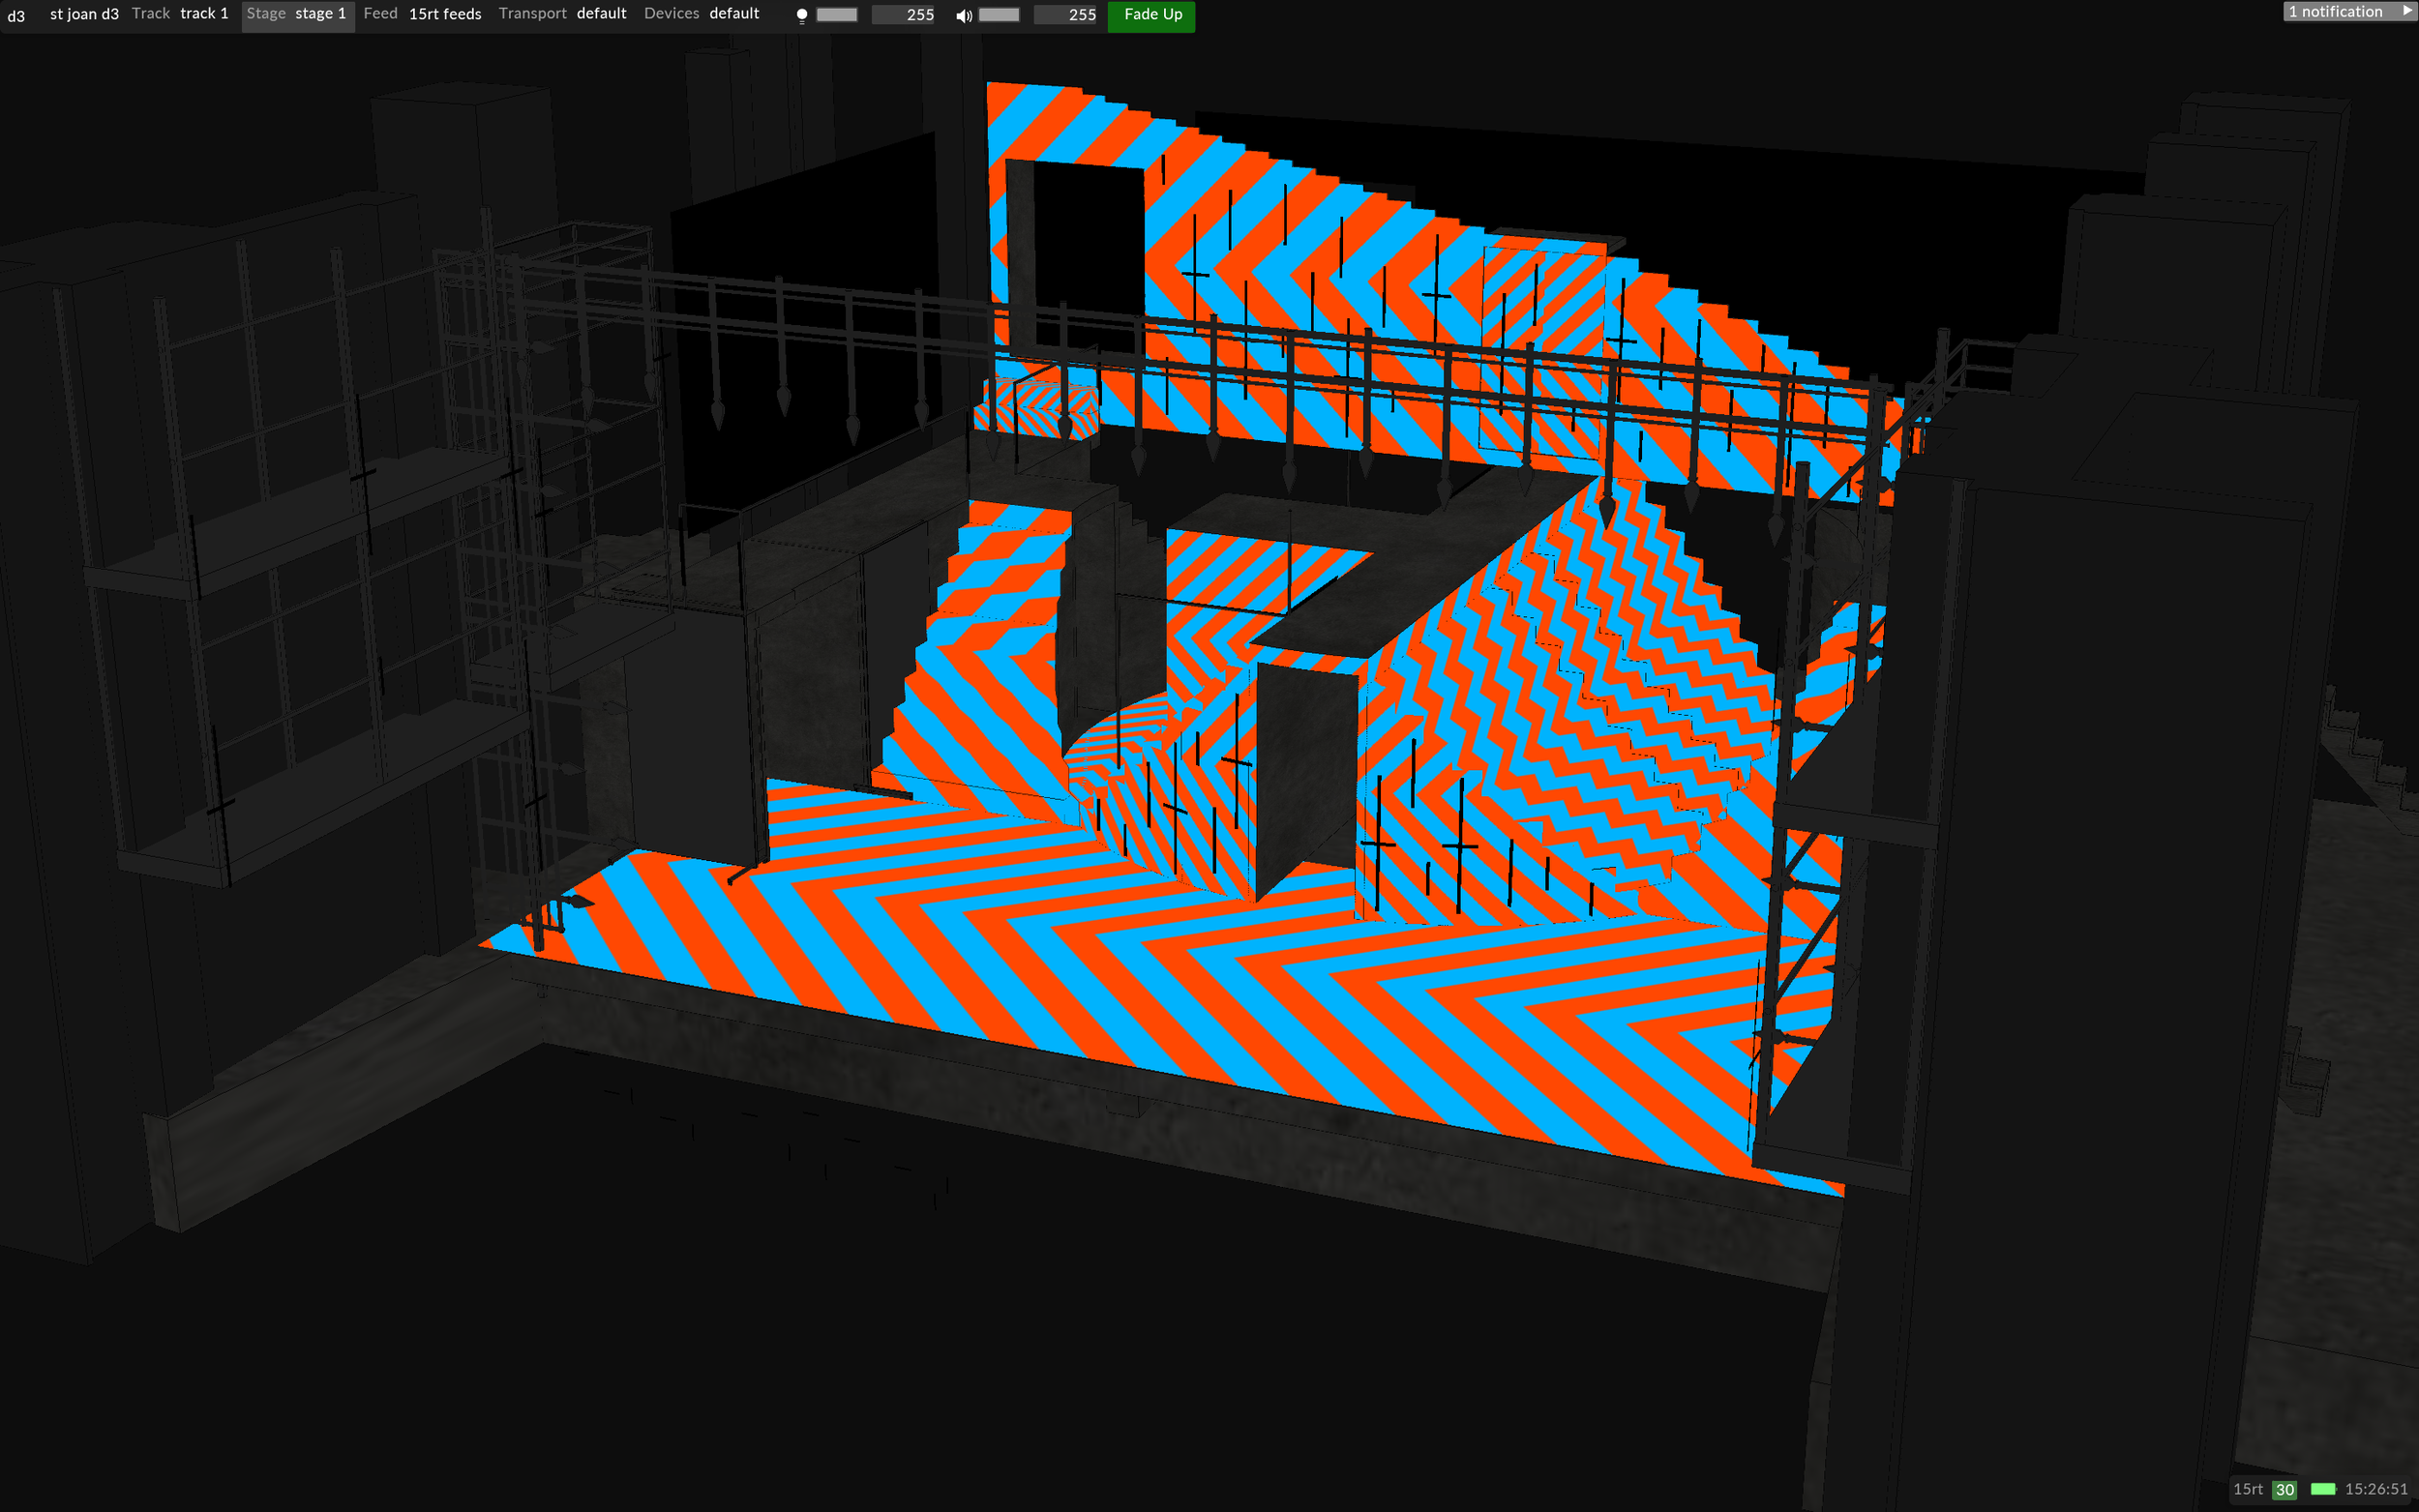Click the volume speaker icon
The image size is (2419, 1512).
pos(964,15)
